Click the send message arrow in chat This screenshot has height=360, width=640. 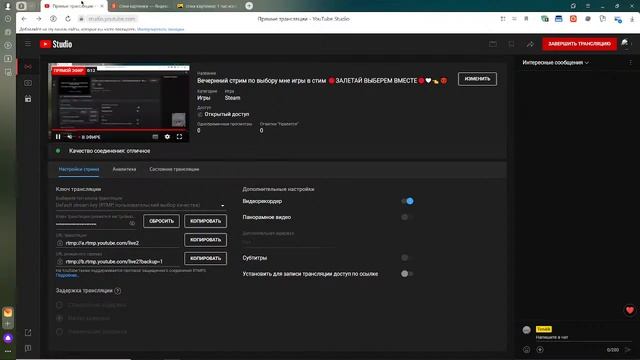(x=628, y=350)
